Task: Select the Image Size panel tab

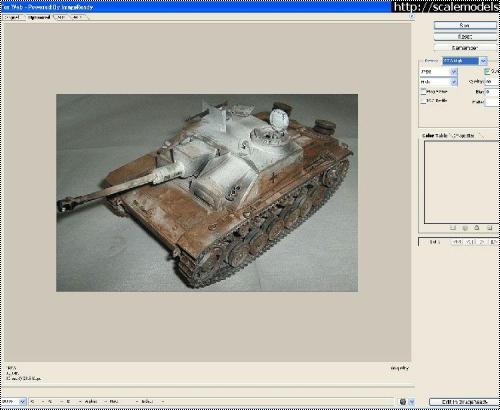Action: click(x=462, y=136)
